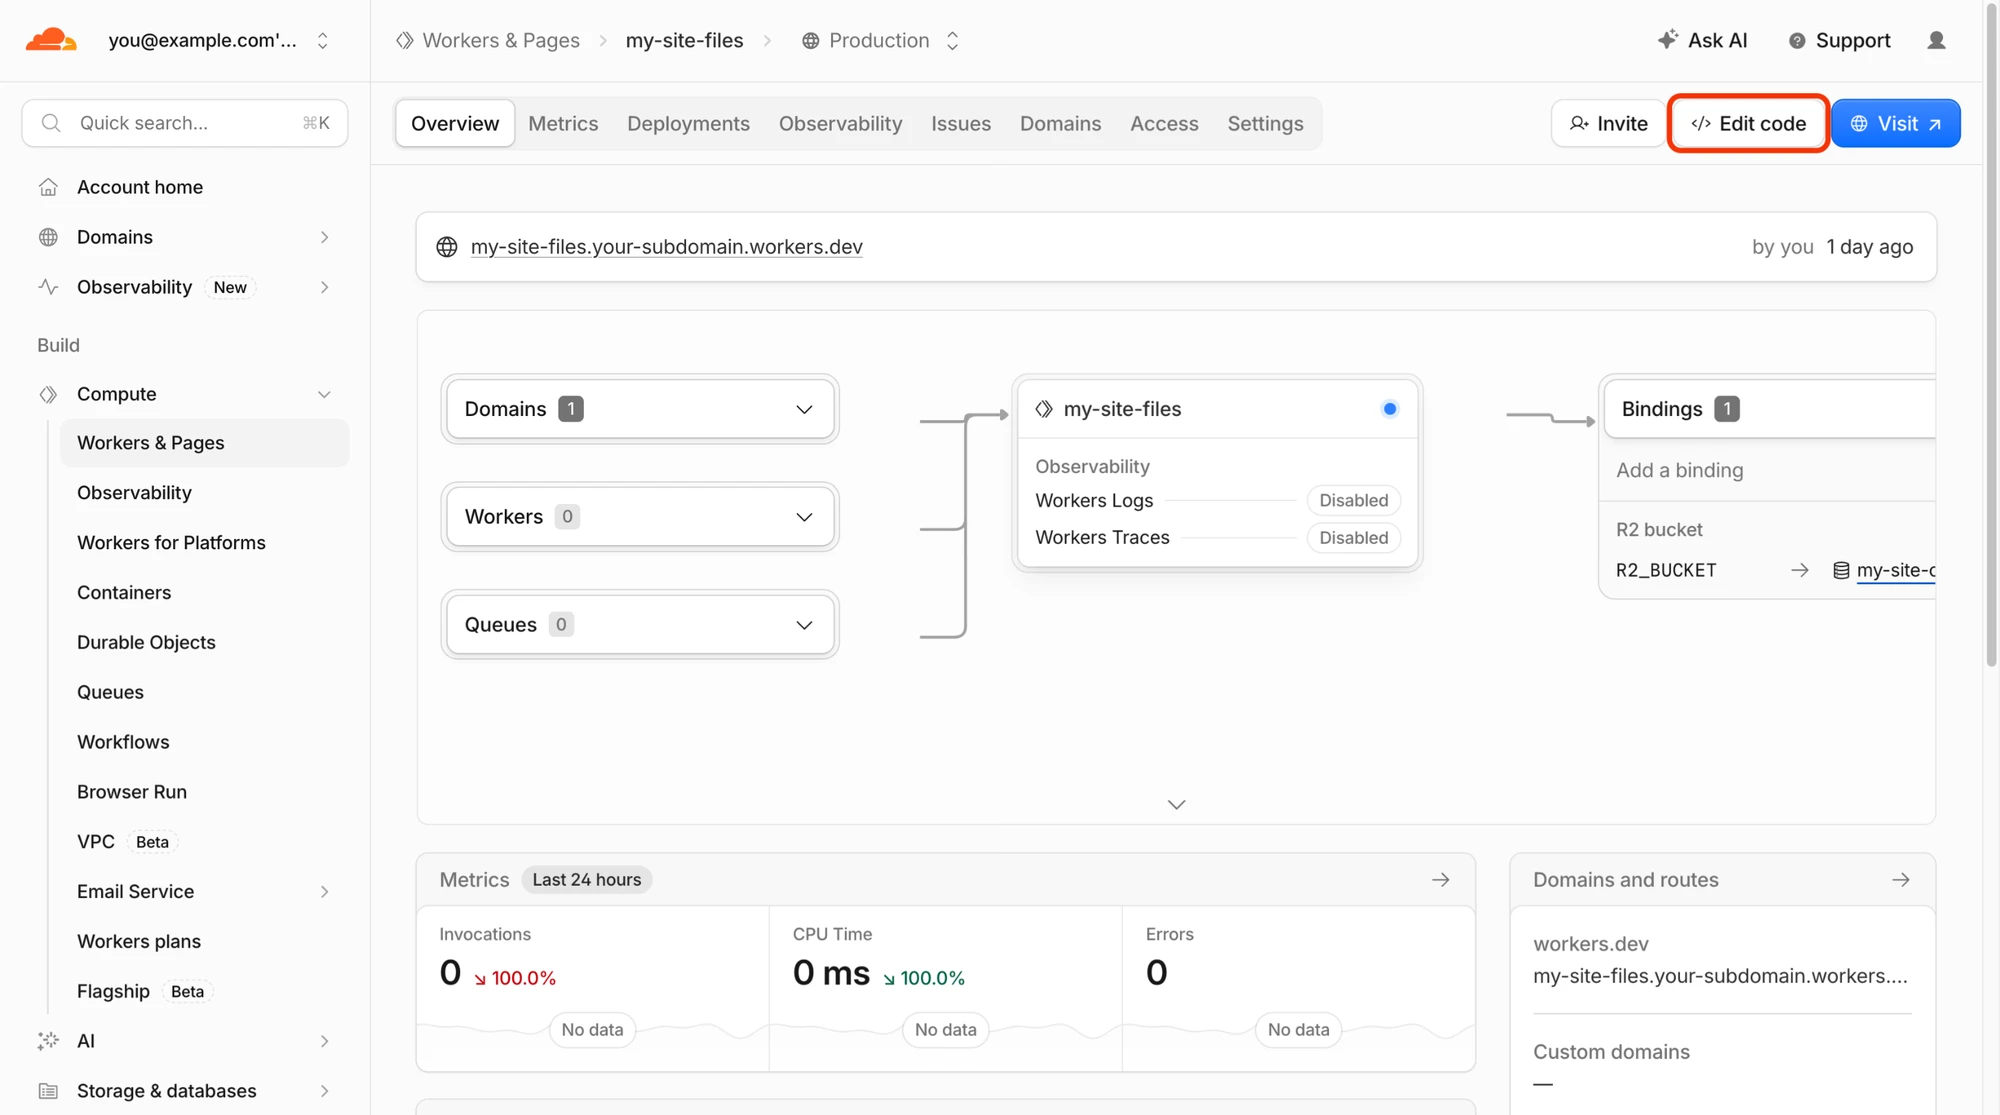Toggle Workers Logs Disabled badge
The width and height of the screenshot is (2000, 1115).
click(1353, 500)
